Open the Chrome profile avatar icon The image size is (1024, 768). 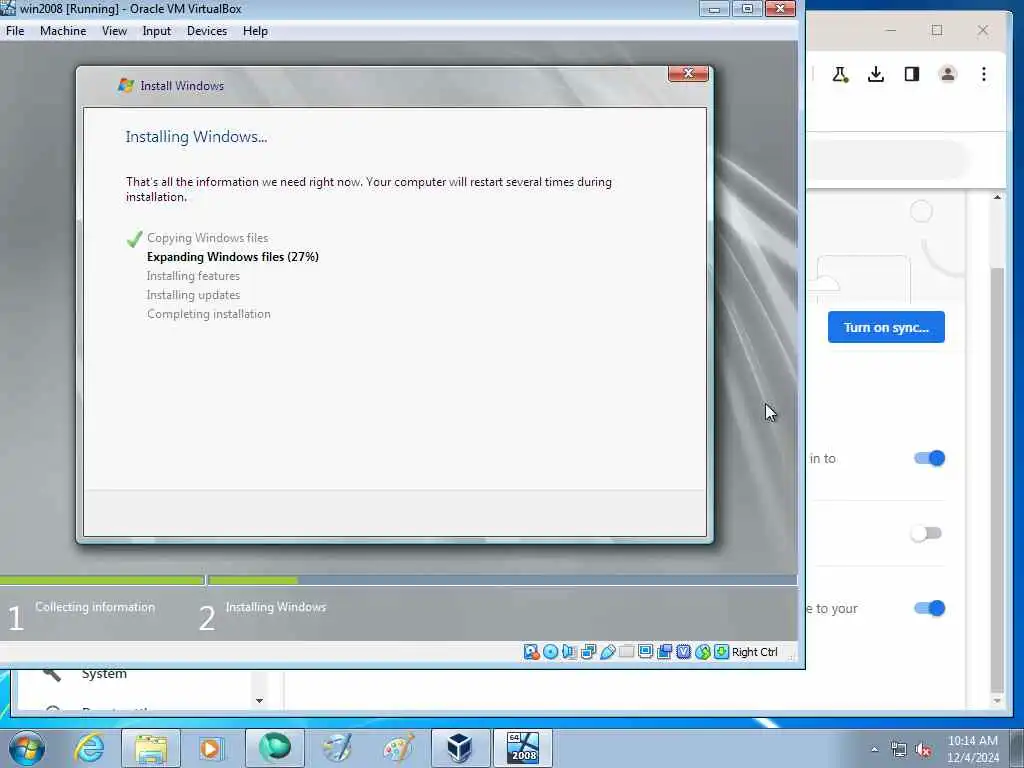948,74
